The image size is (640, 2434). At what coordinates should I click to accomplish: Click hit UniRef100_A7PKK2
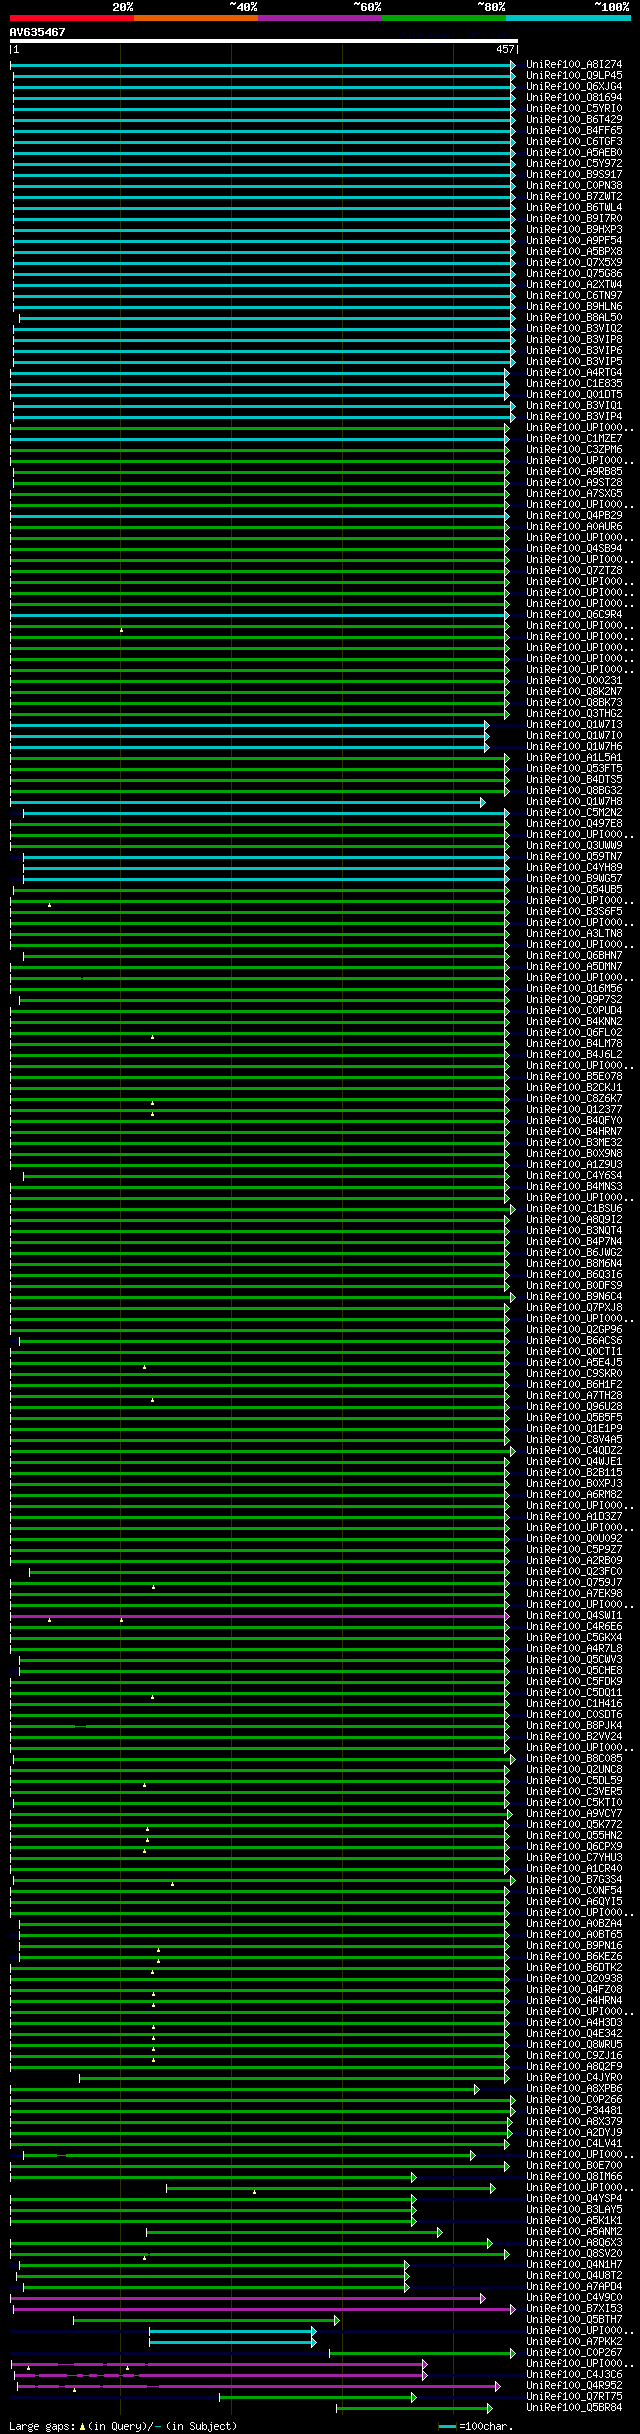tap(574, 2341)
